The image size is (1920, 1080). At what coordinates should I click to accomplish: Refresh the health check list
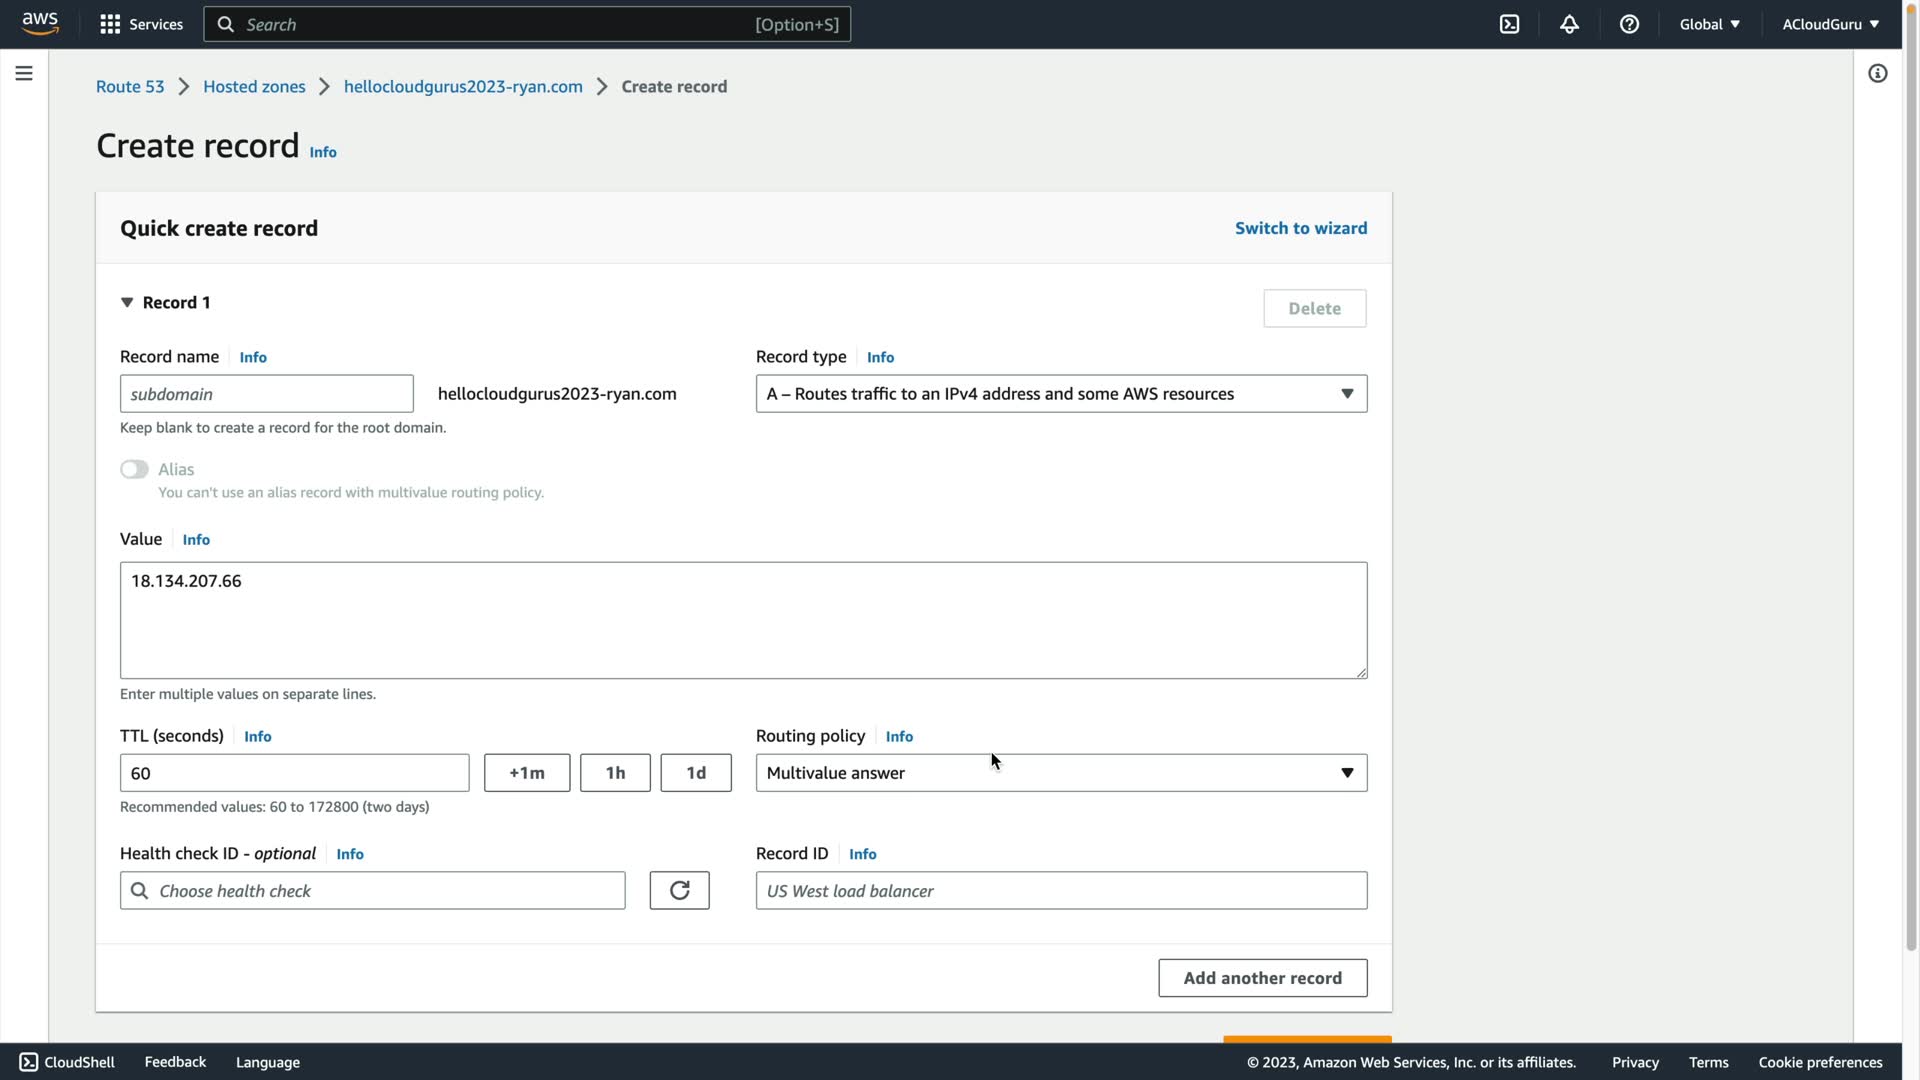(679, 890)
